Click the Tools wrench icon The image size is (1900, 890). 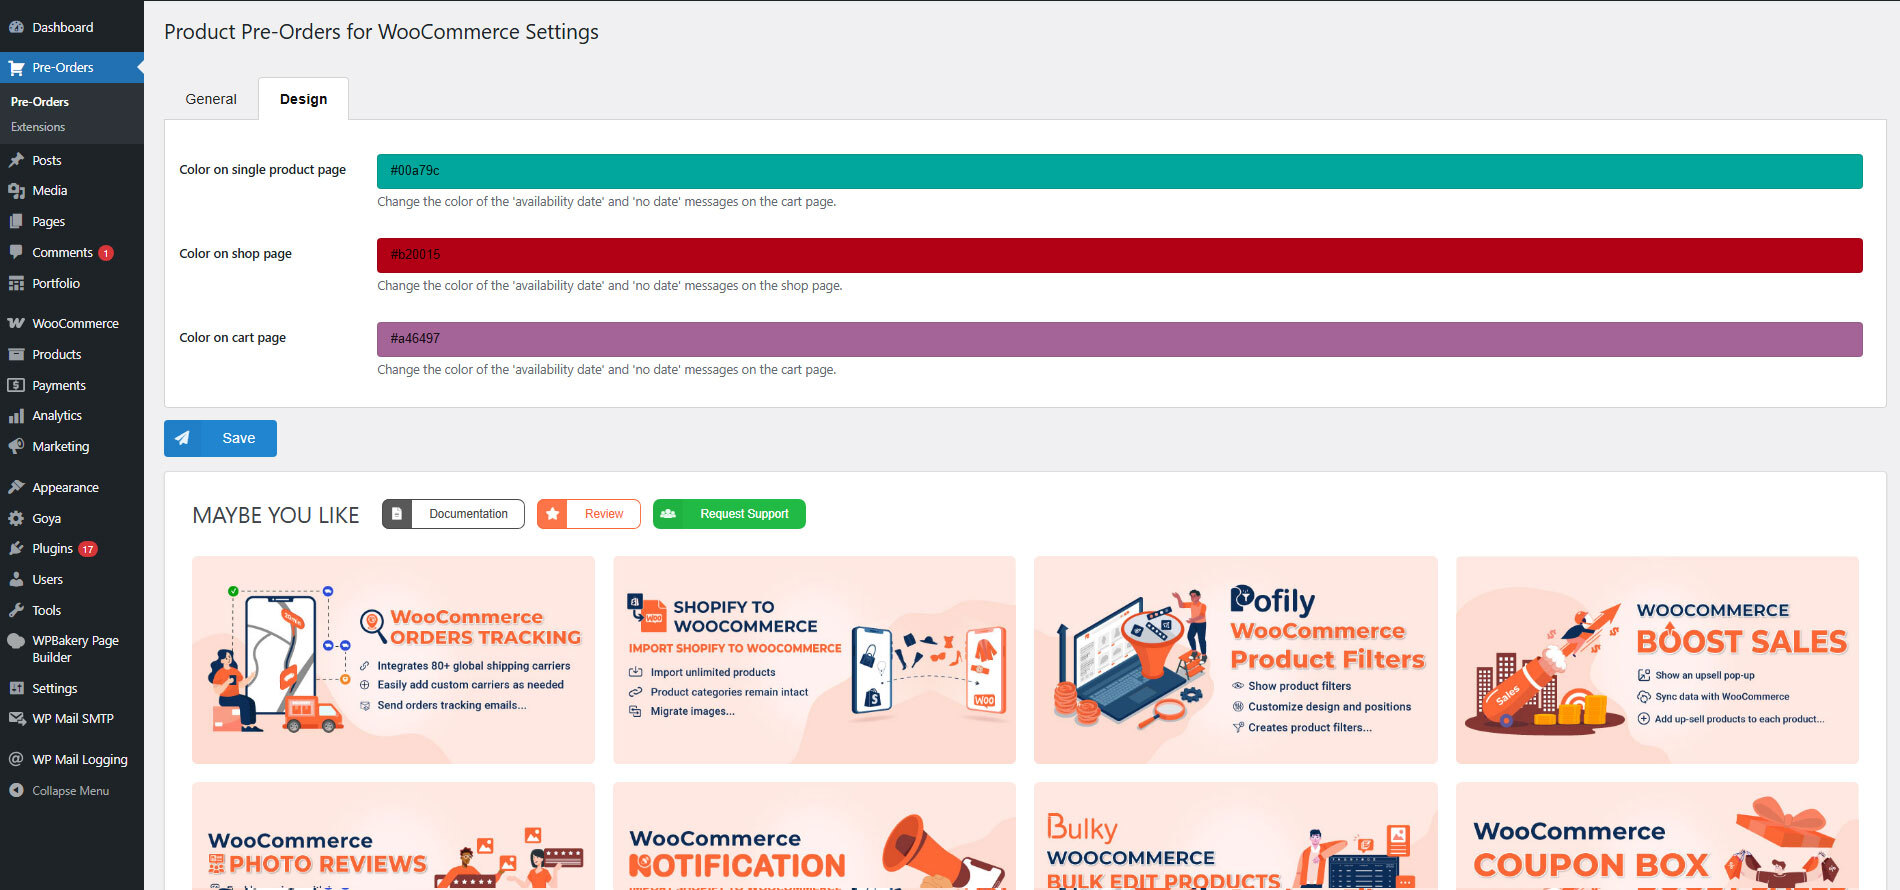pyautogui.click(x=16, y=610)
